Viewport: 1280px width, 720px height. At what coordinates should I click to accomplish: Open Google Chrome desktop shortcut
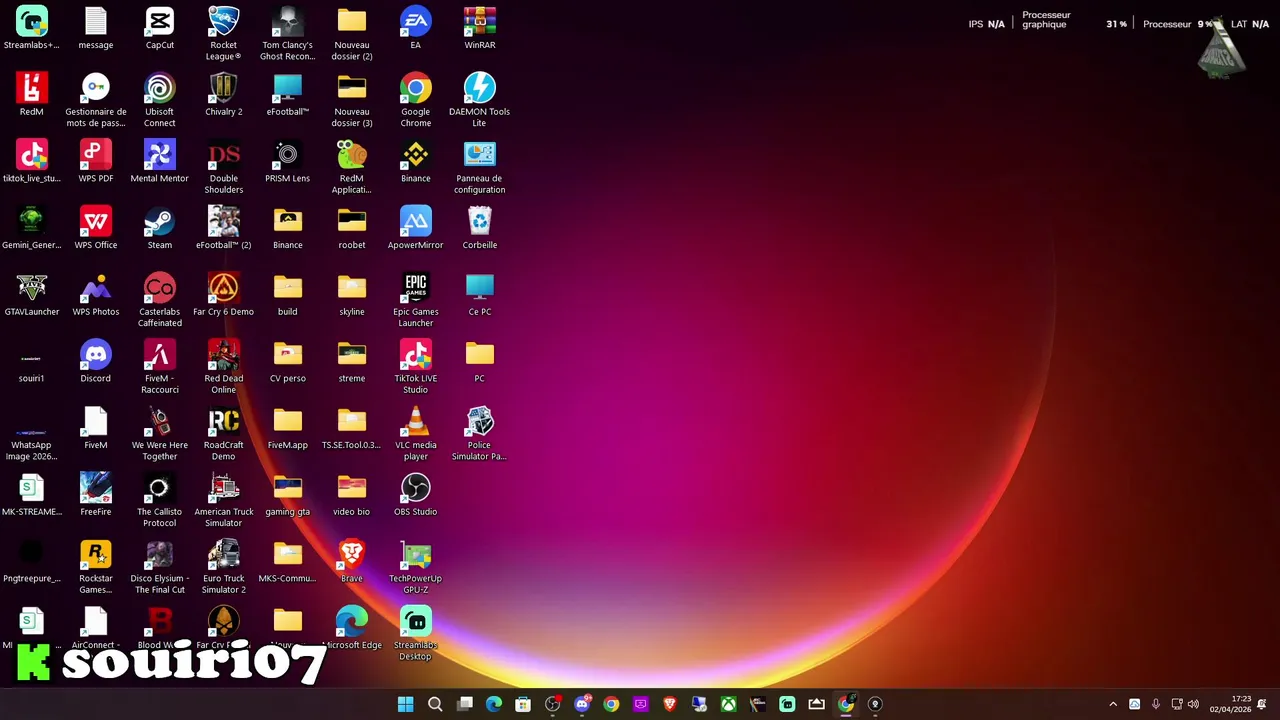pos(415,100)
